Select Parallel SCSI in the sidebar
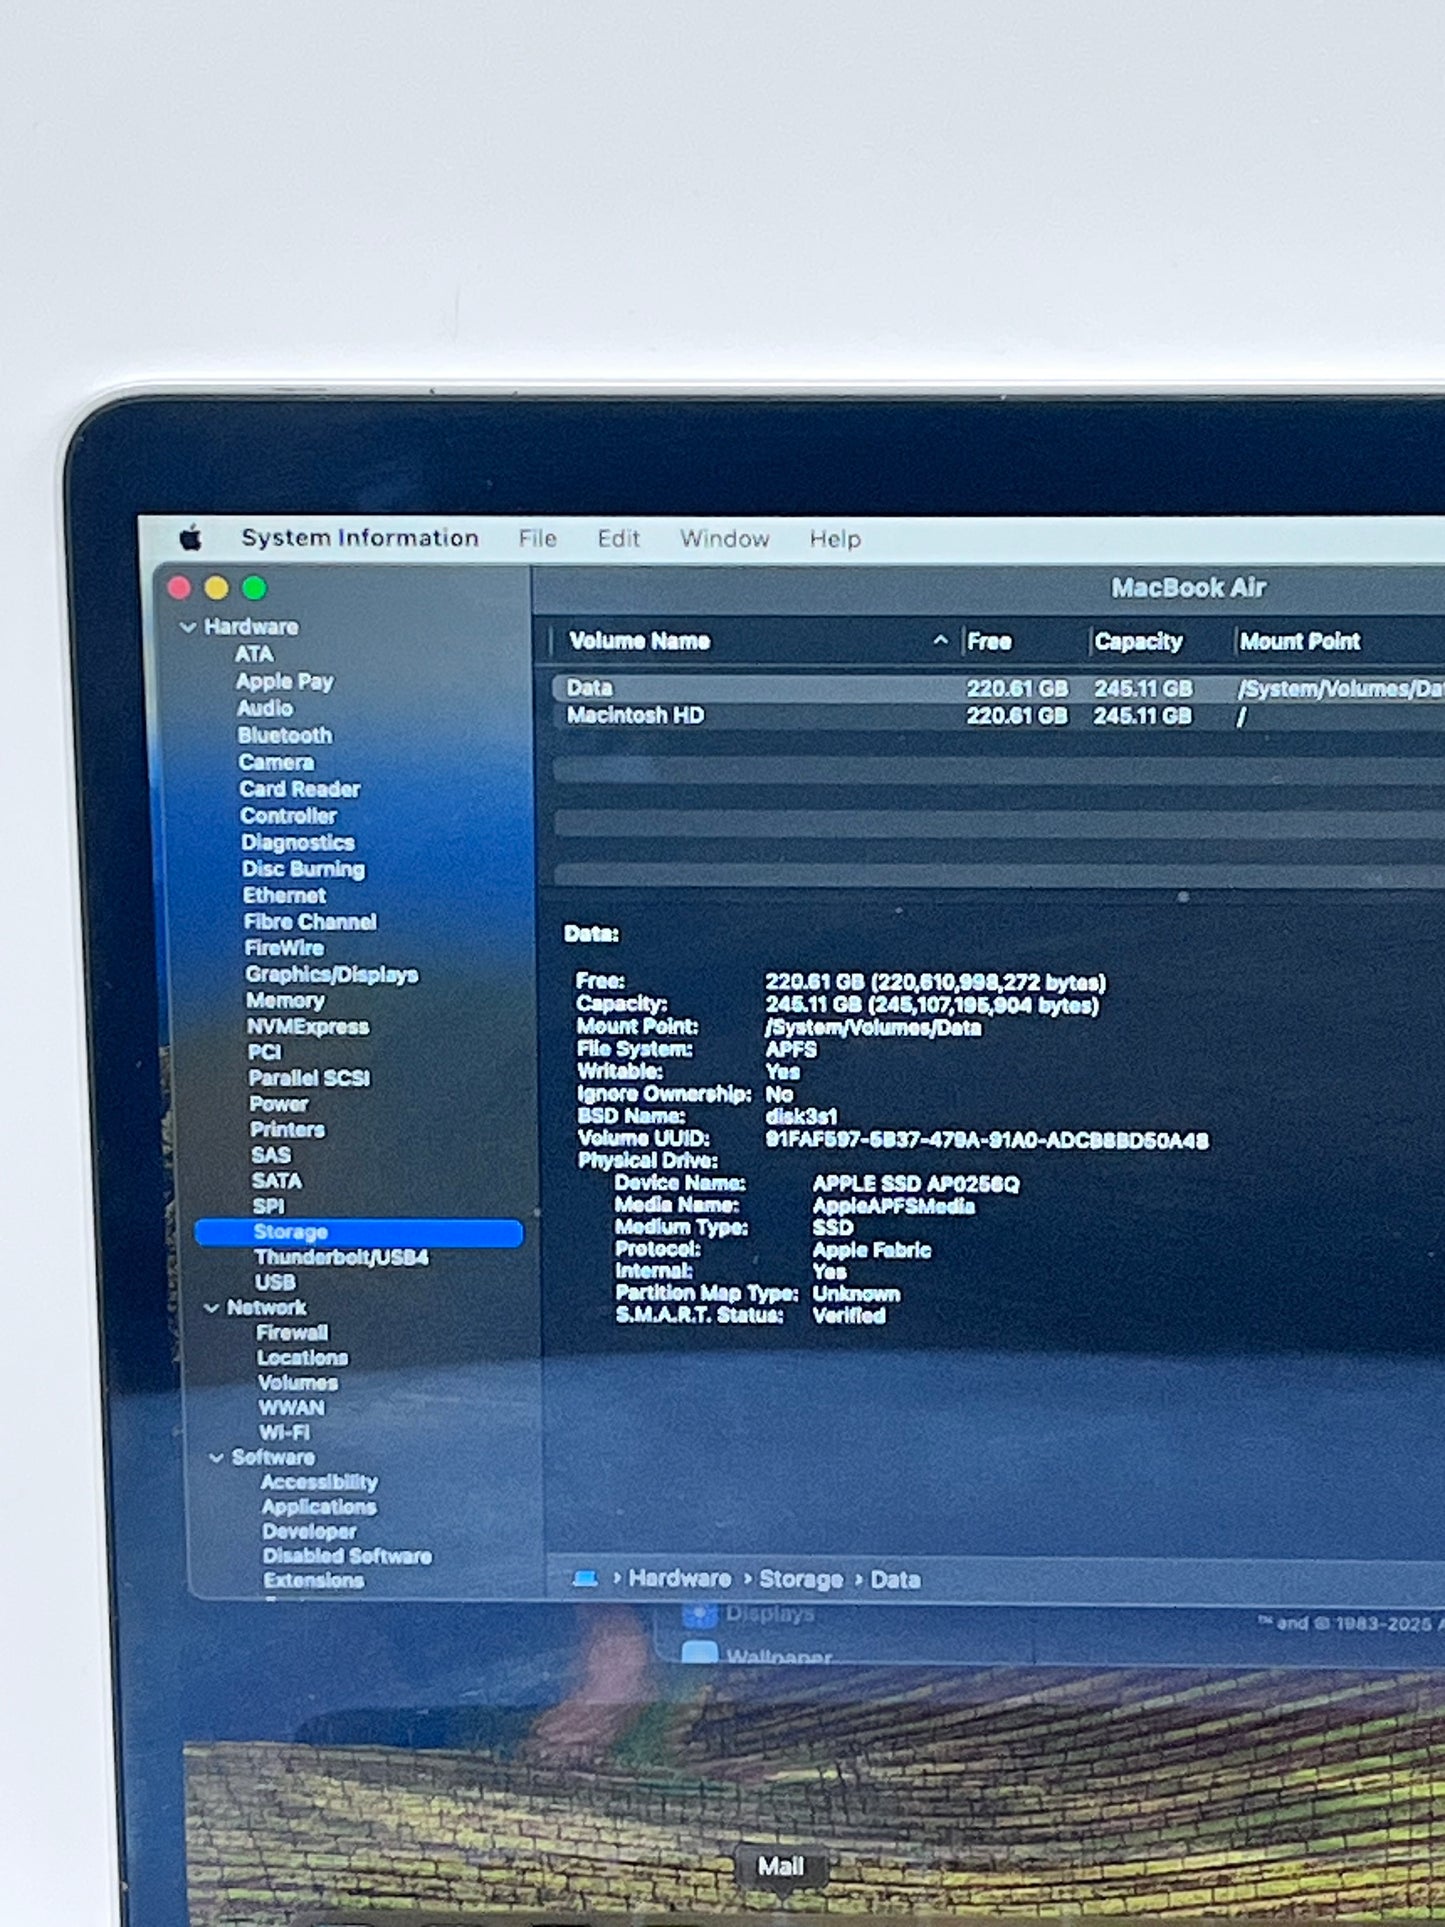The image size is (1445, 1927). pyautogui.click(x=309, y=1078)
